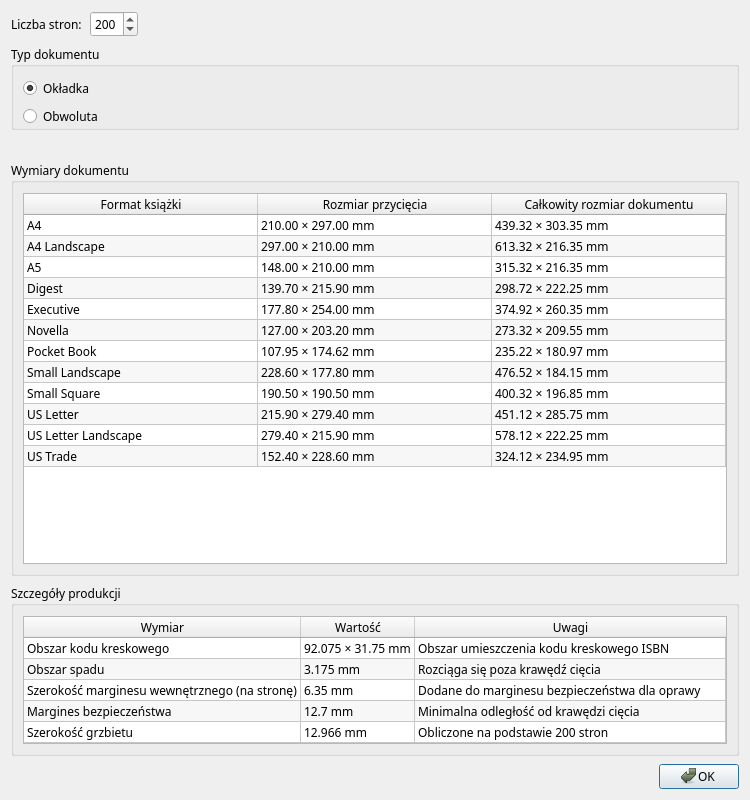Select the A4 format row

point(140,225)
